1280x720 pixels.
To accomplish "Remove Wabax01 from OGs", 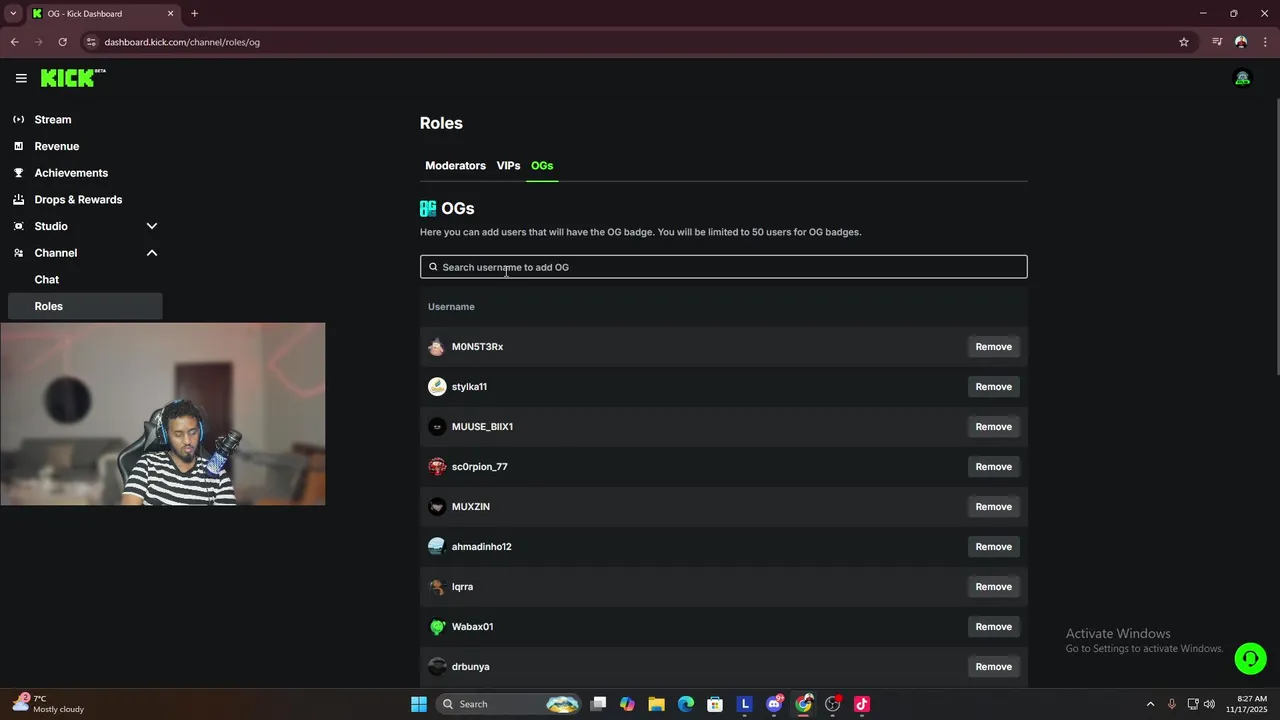I will (x=993, y=627).
